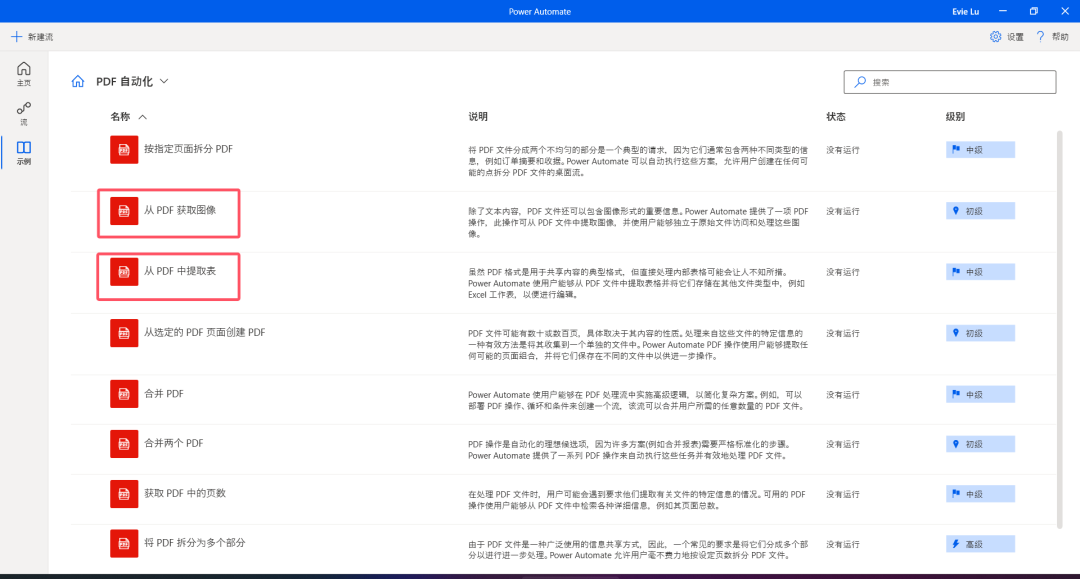Expand the PDF 自动化 dropdown chevron
The width and height of the screenshot is (1080, 579).
[x=164, y=82]
